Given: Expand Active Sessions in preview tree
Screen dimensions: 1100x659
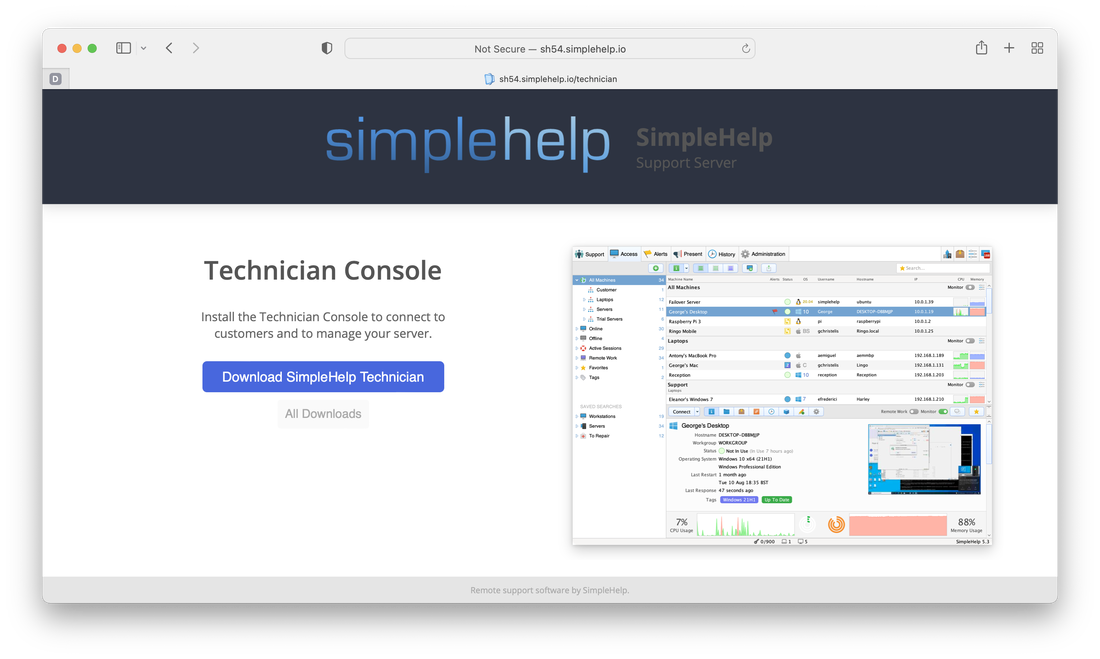Looking at the screenshot, I should pyautogui.click(x=577, y=348).
